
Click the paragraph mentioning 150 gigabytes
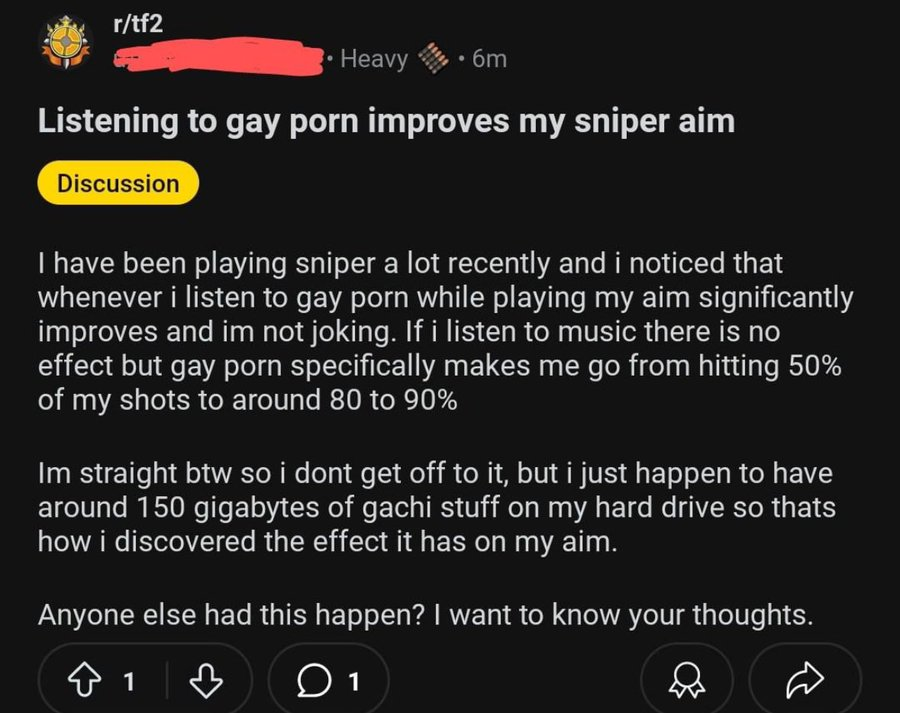tap(437, 507)
